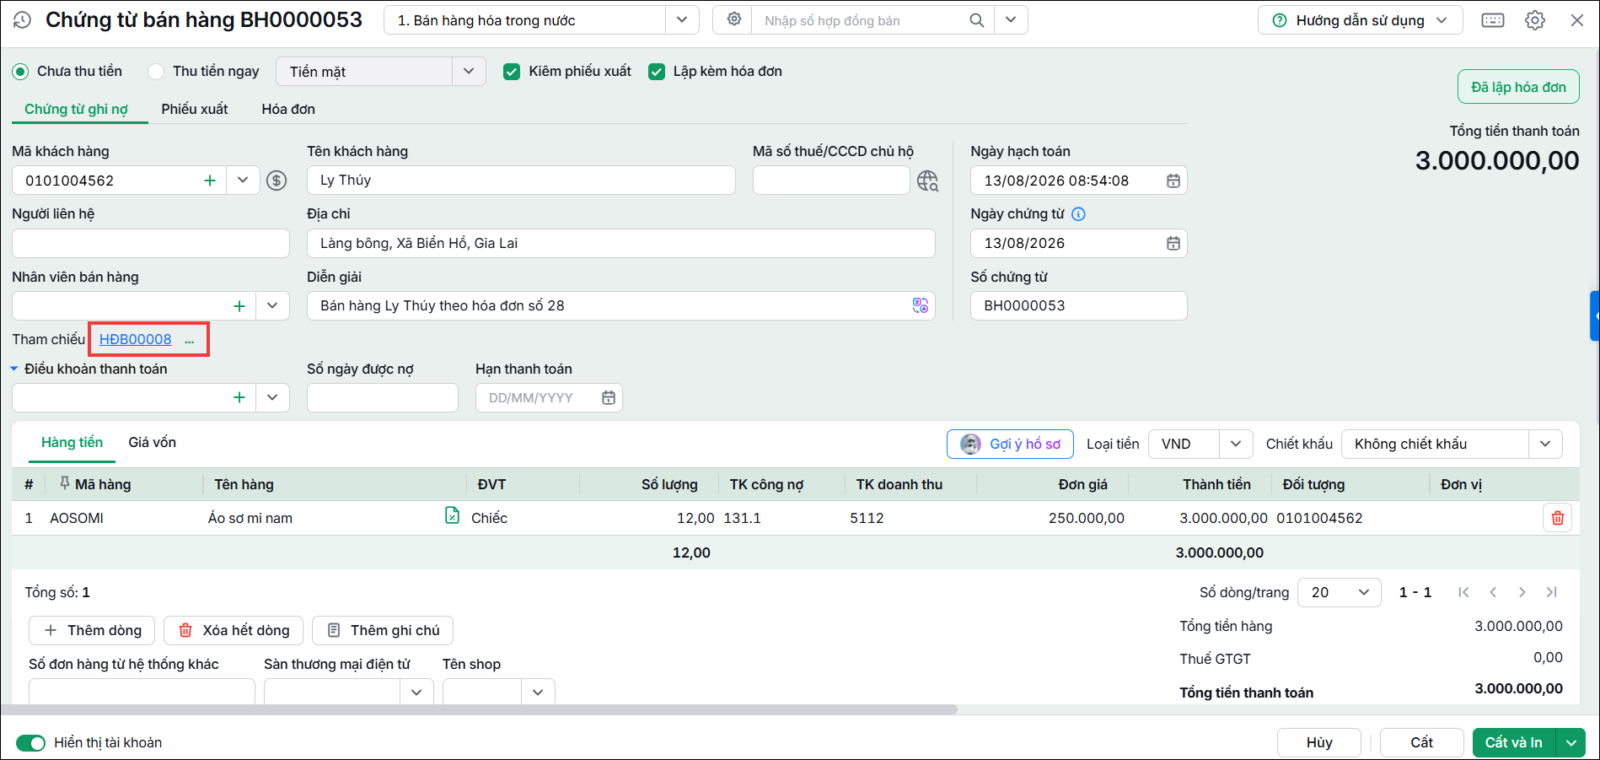
Task: Open the Loại tiền VND dropdown
Action: (x=1236, y=444)
